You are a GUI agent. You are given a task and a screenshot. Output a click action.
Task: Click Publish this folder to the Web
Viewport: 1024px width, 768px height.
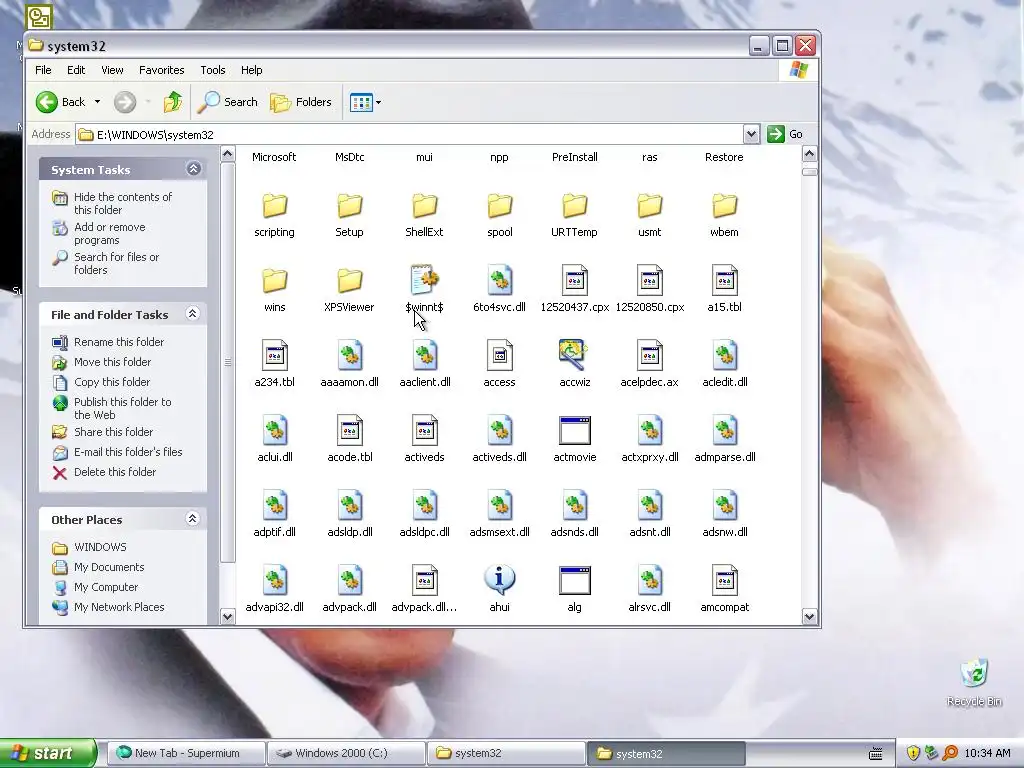(123, 408)
